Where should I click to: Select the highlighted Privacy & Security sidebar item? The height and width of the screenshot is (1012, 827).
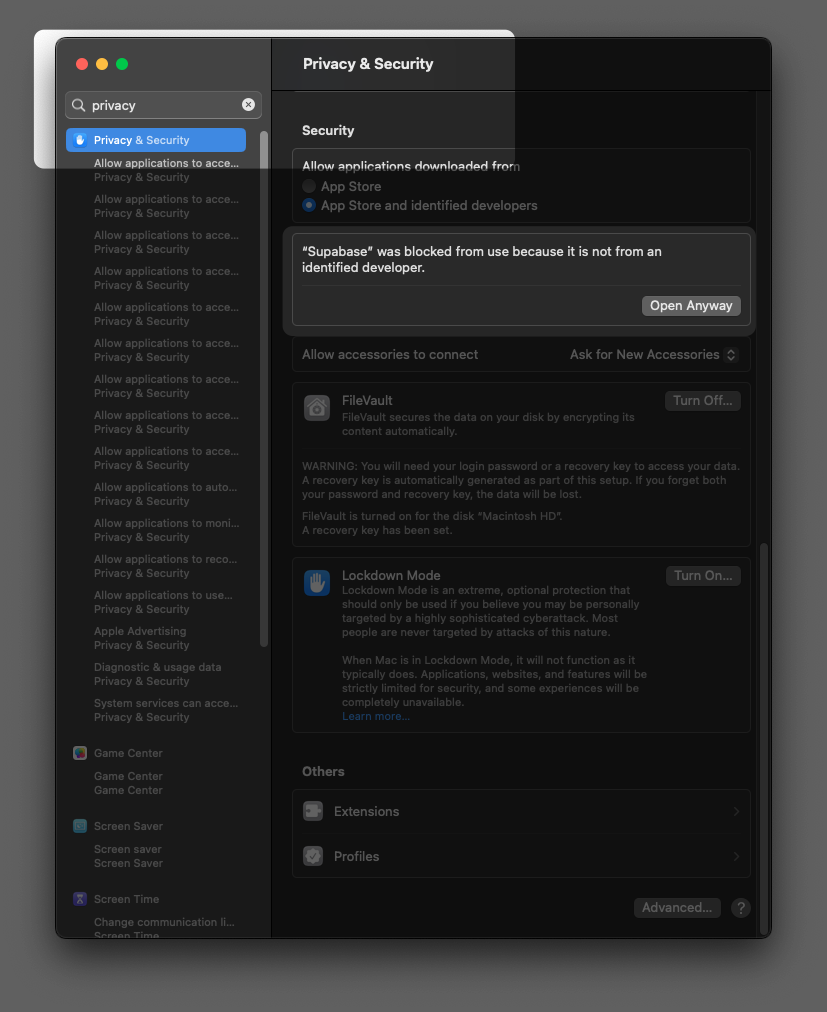[156, 140]
